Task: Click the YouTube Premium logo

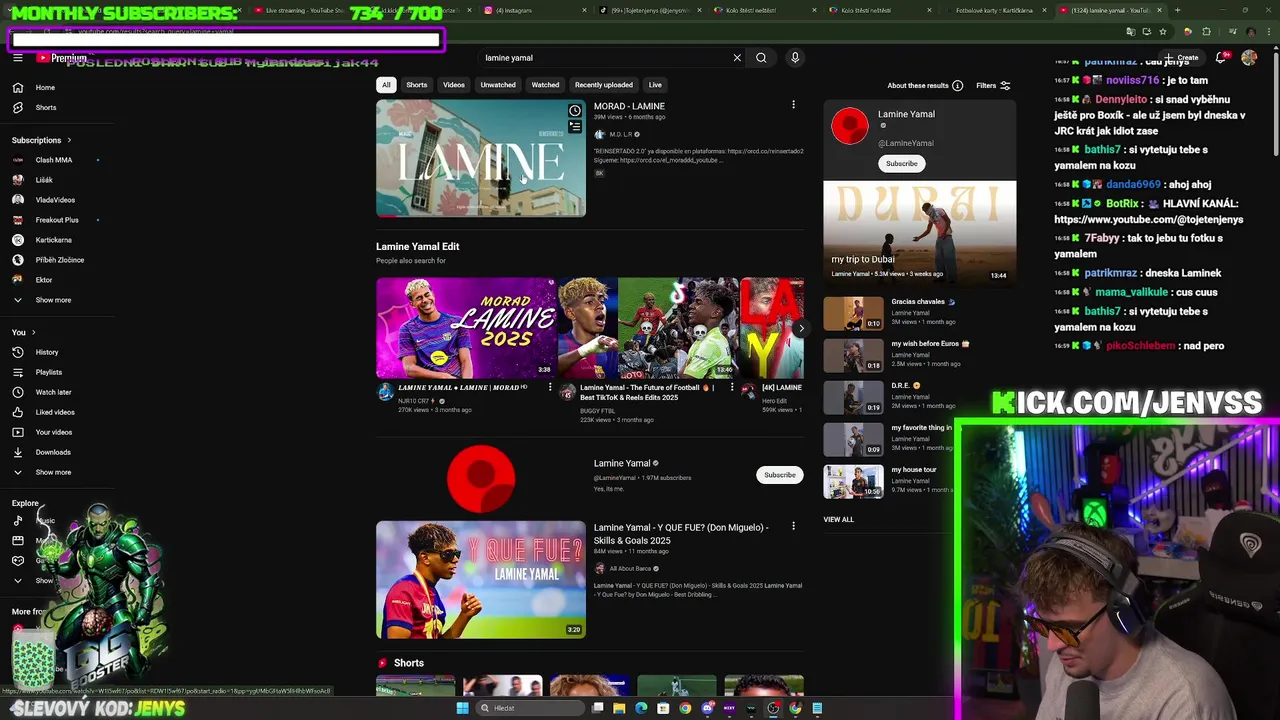Action: tap(62, 58)
